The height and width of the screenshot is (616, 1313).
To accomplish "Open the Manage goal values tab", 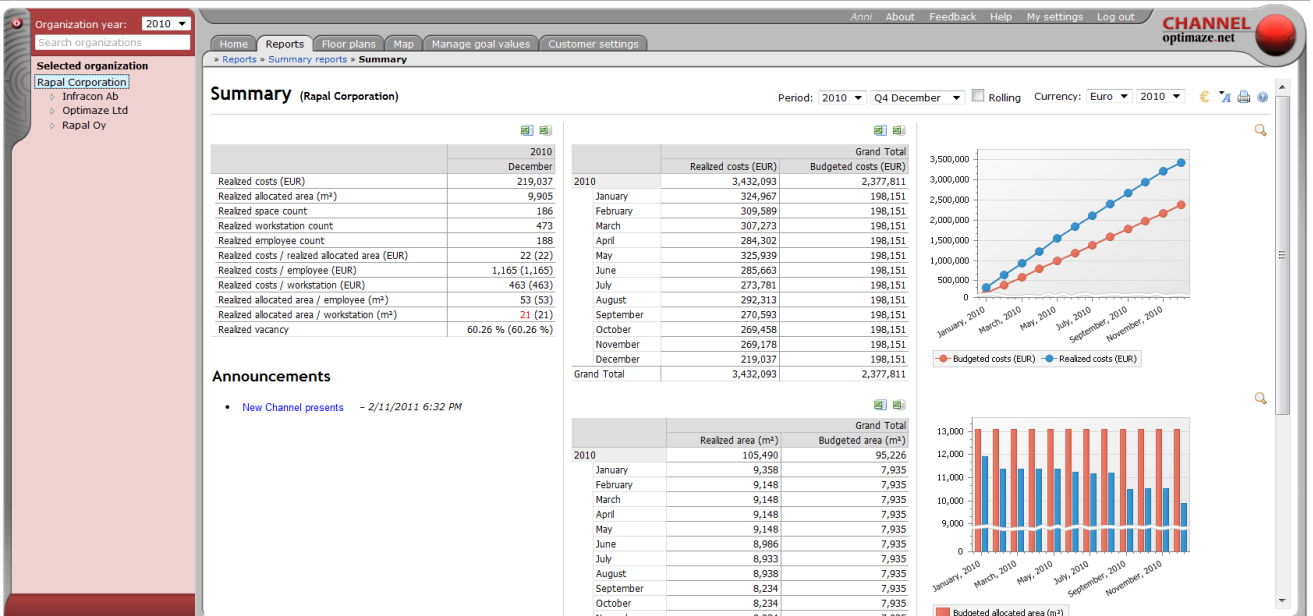I will (480, 44).
